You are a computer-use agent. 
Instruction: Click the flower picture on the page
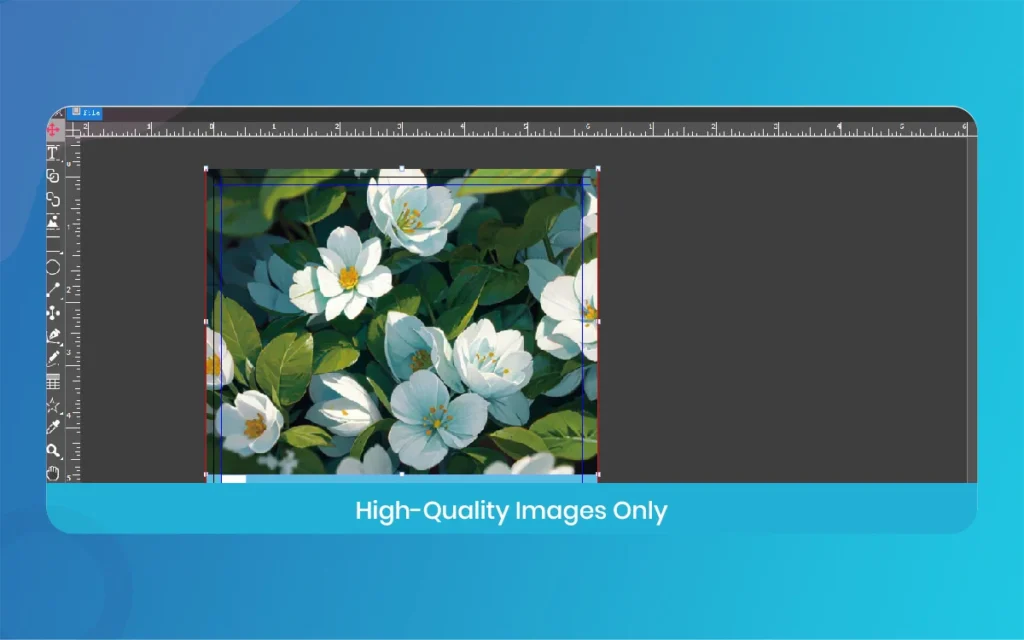click(402, 321)
